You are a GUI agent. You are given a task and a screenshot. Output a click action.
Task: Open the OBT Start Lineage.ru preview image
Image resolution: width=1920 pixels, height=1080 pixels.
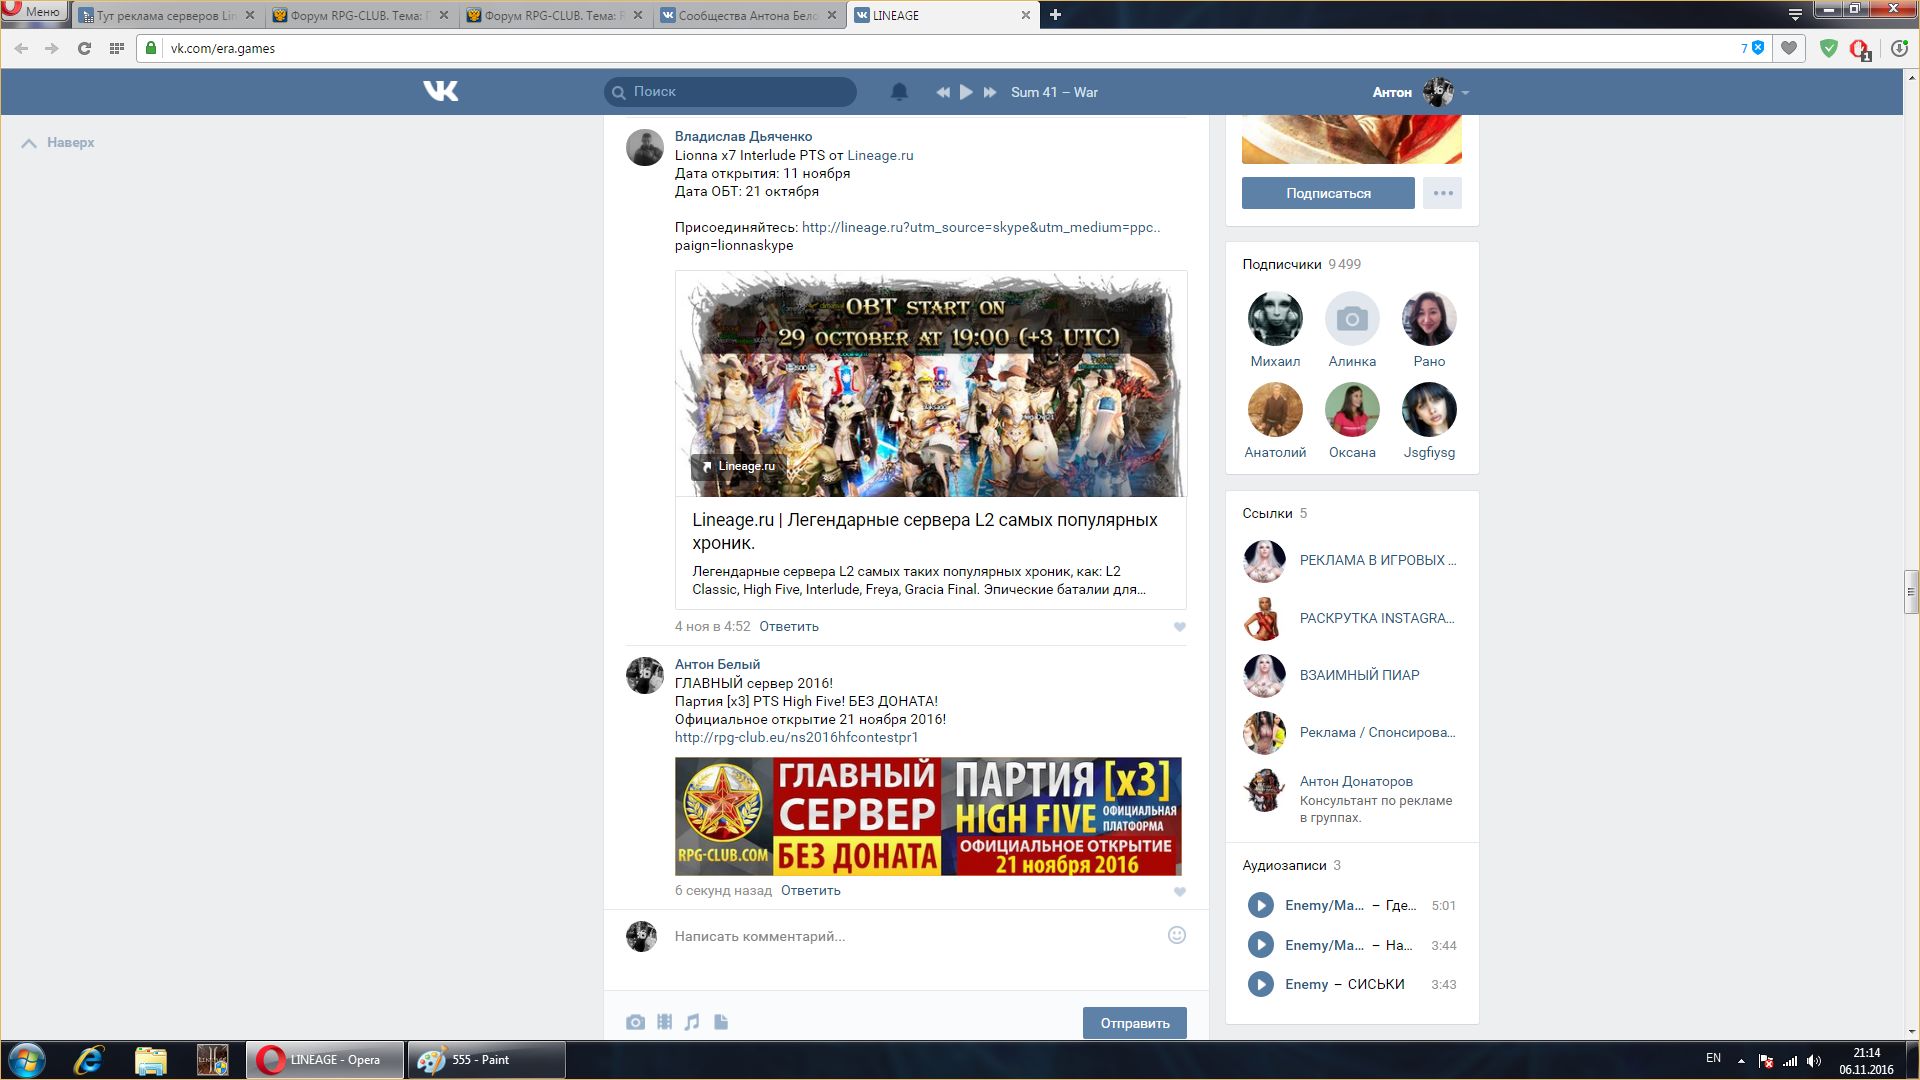[931, 384]
